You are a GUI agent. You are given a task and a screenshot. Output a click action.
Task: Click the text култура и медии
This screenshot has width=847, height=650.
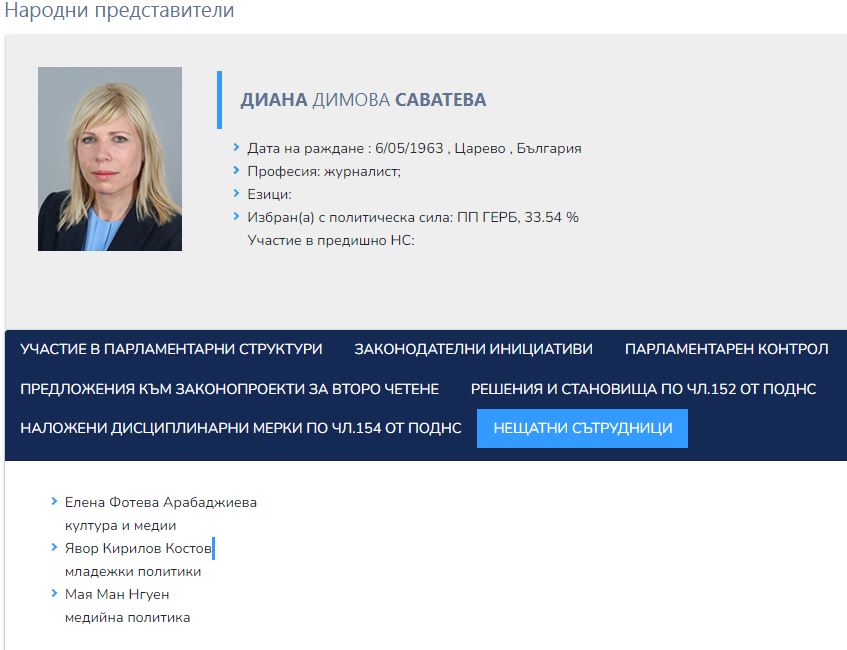coord(120,526)
